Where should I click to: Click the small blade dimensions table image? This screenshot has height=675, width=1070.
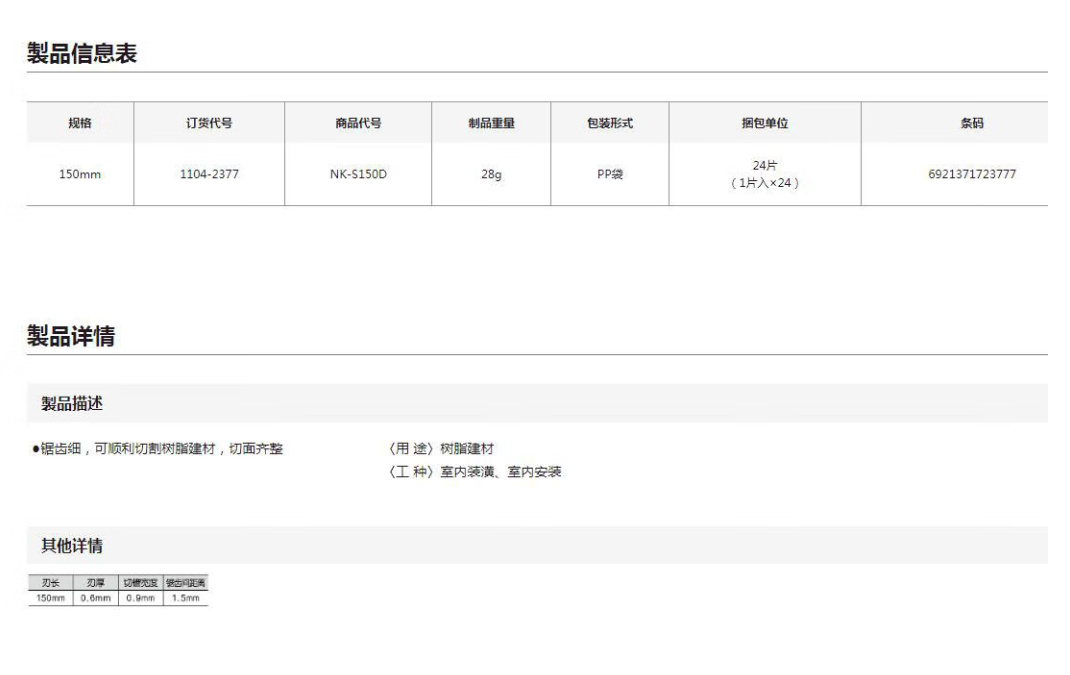pyautogui.click(x=118, y=590)
